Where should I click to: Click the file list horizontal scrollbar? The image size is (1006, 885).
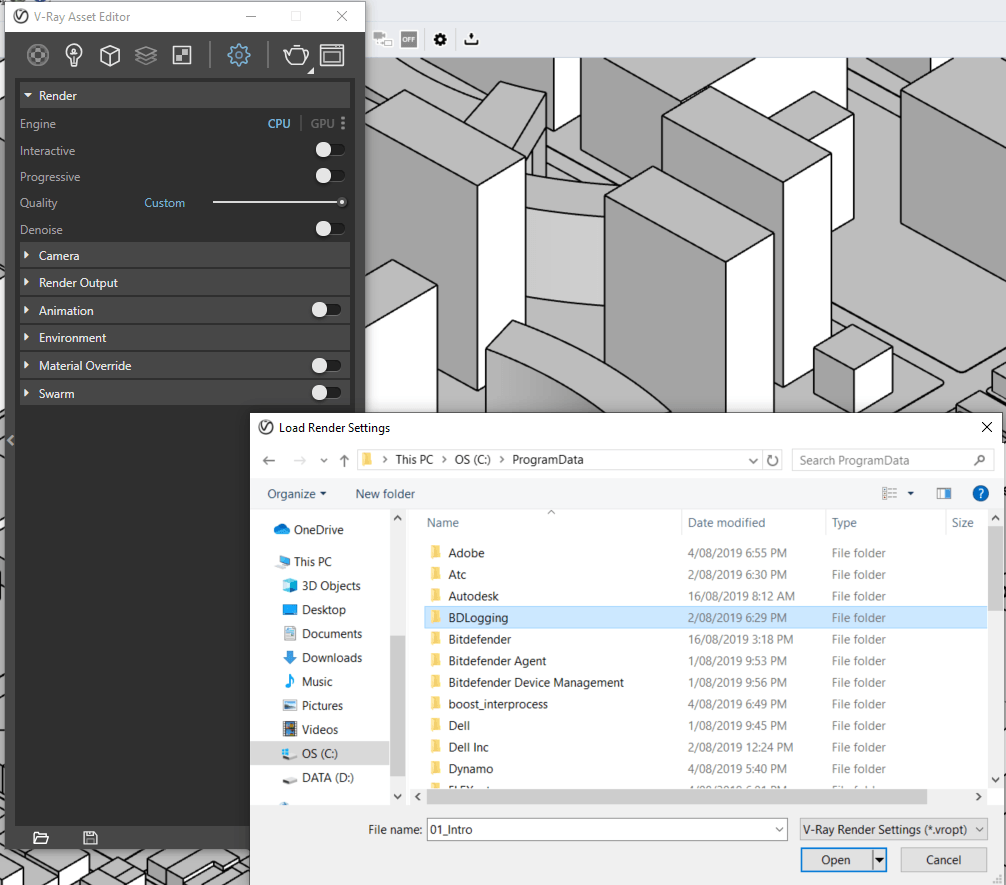(x=677, y=796)
